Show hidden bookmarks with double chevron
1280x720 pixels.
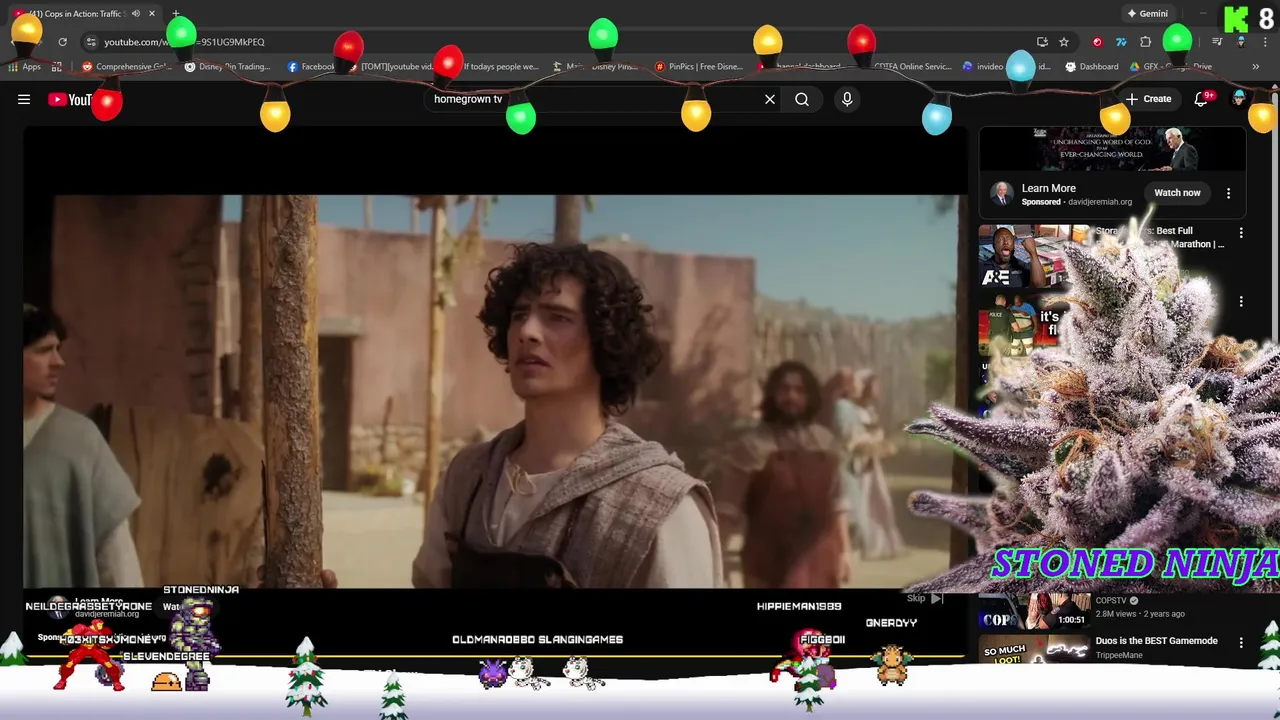tap(1256, 67)
